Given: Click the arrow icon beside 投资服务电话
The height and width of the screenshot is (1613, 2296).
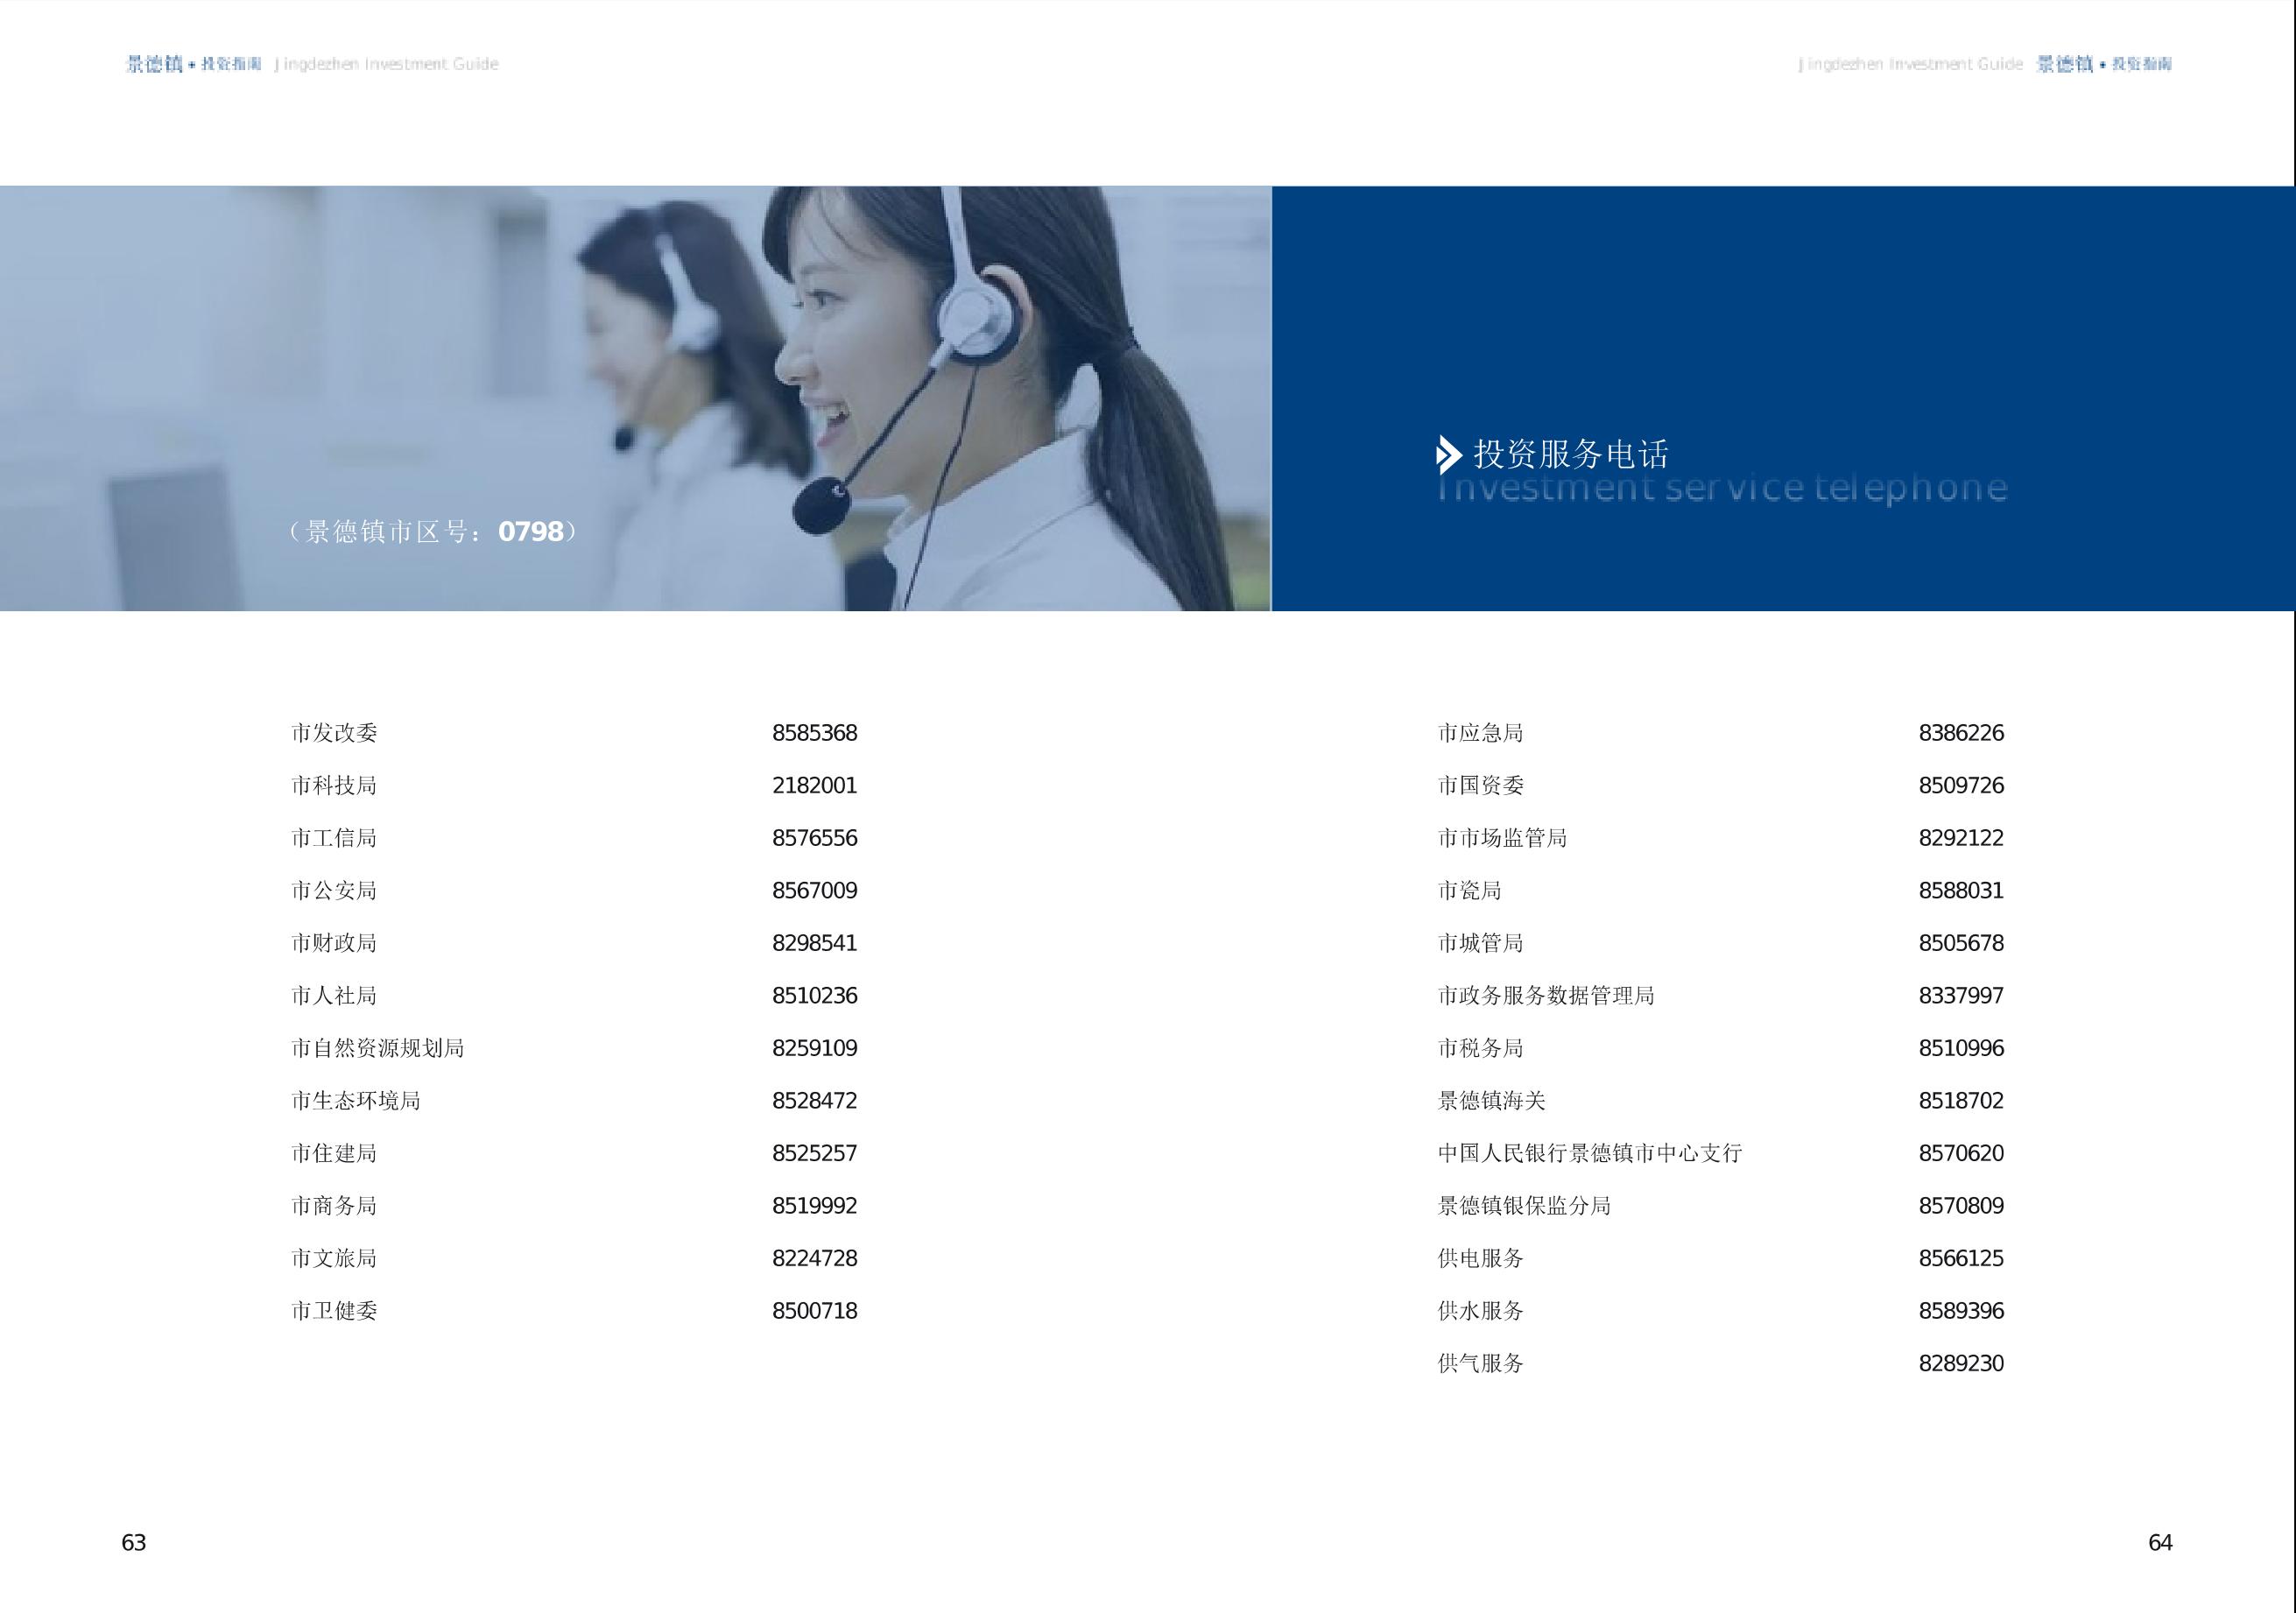Looking at the screenshot, I should click(1448, 455).
